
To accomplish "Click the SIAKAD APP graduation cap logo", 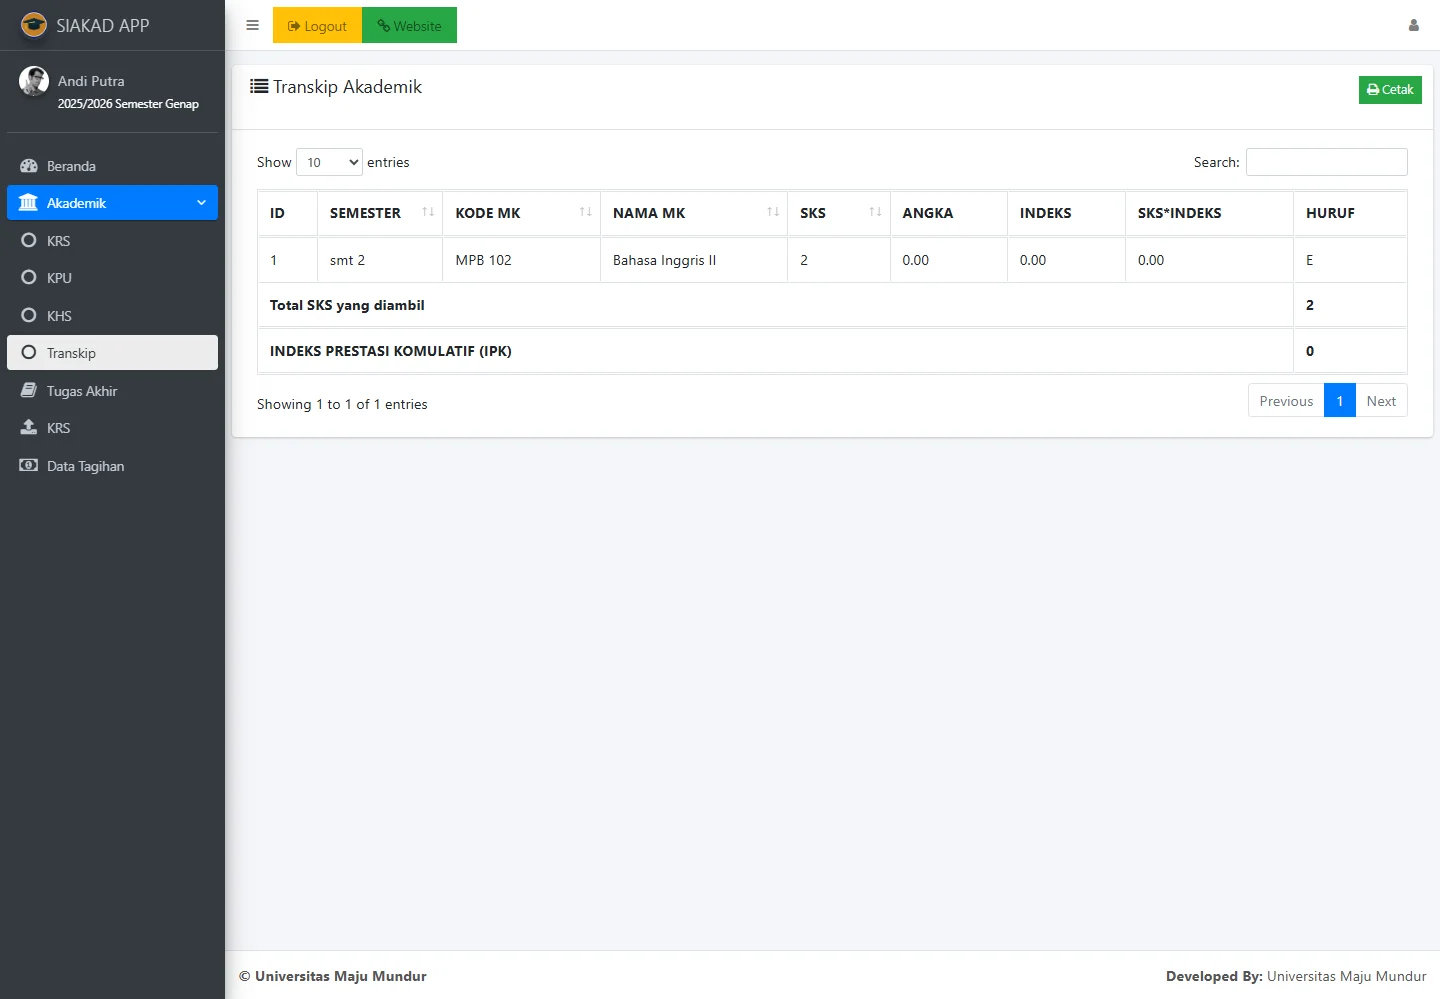I will [34, 25].
